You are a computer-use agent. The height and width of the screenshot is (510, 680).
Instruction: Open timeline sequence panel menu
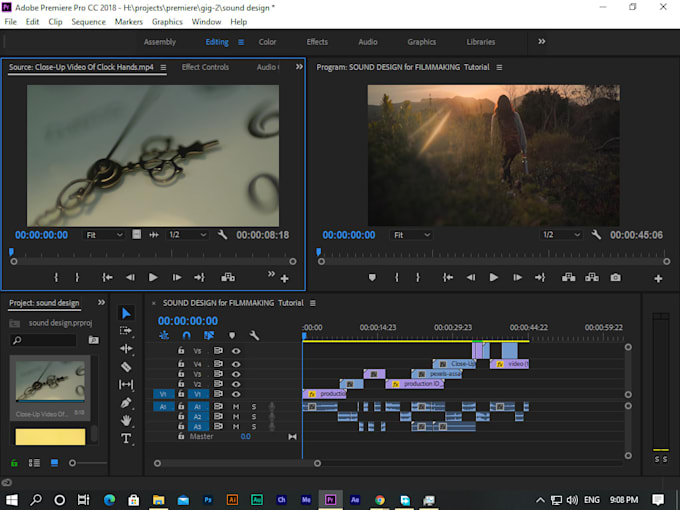[313, 303]
